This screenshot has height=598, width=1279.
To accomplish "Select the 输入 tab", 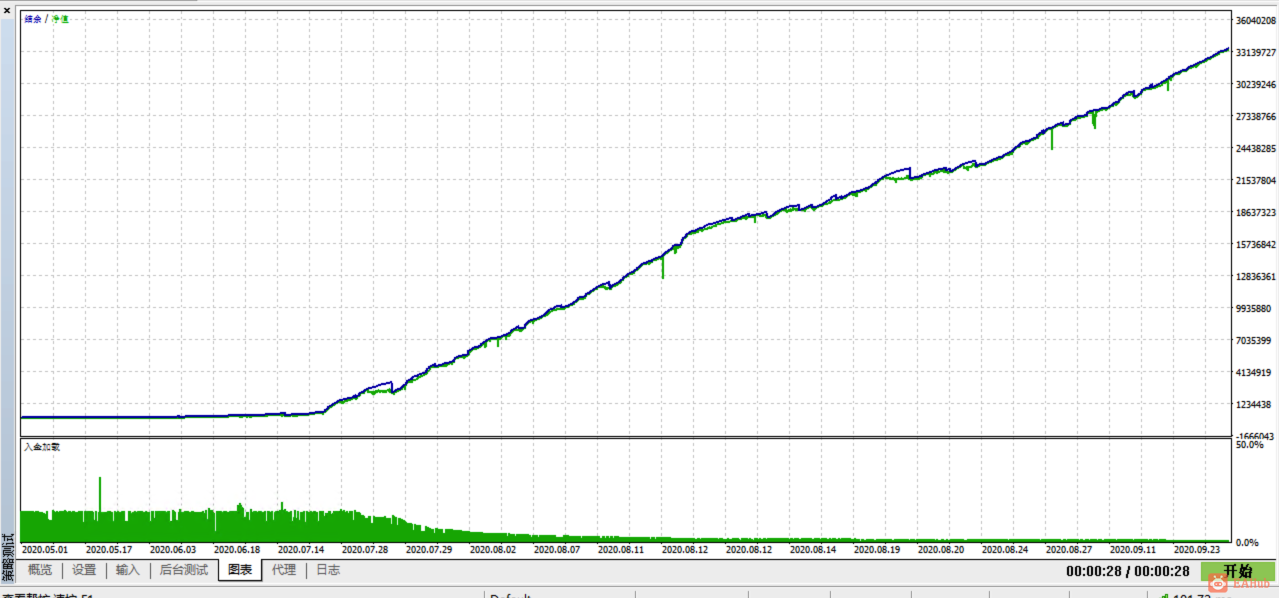I will 128,570.
